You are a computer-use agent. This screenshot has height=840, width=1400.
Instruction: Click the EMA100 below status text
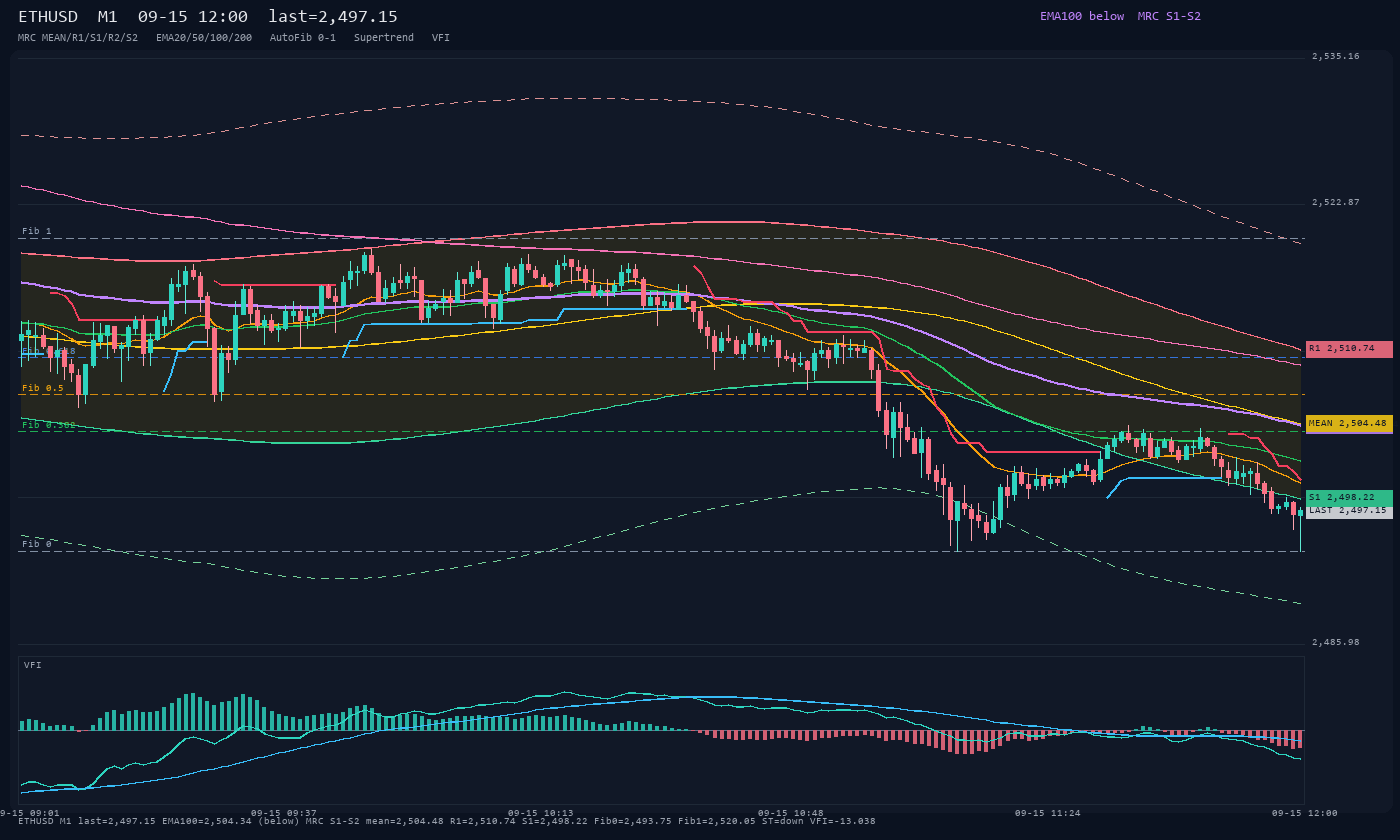coord(1082,16)
